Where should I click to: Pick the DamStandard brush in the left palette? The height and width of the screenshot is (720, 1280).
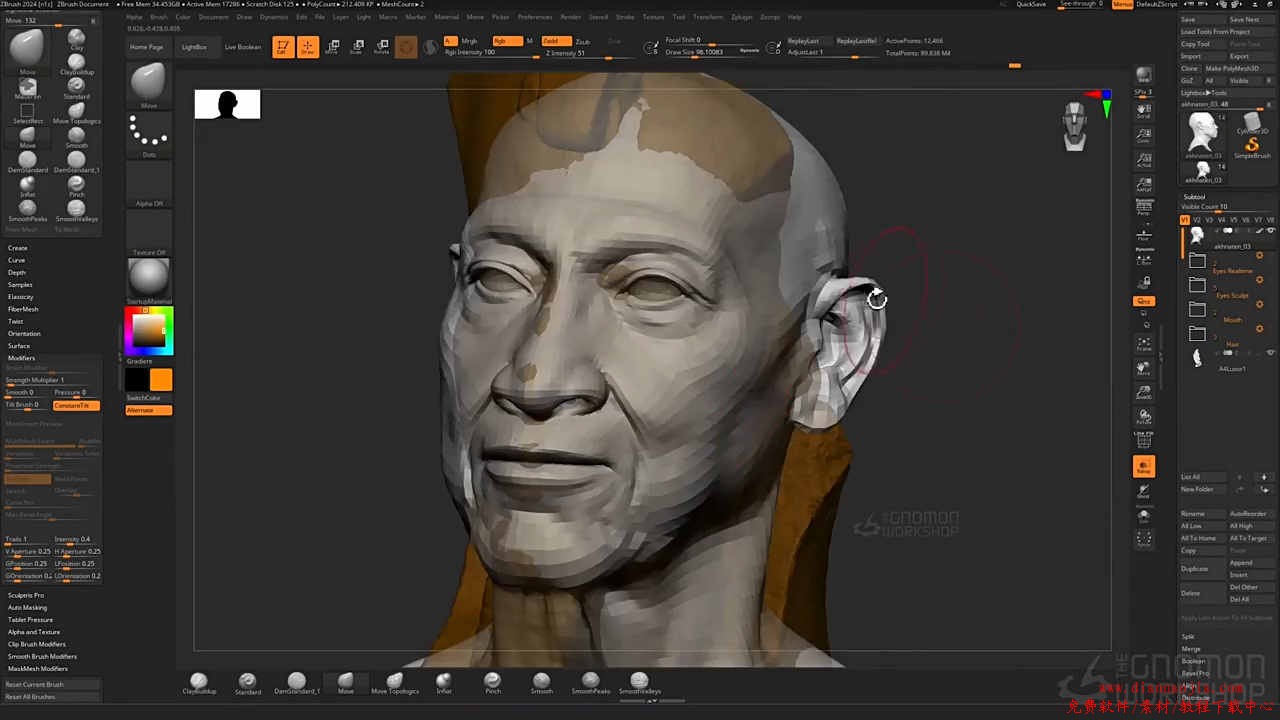click(x=27, y=160)
